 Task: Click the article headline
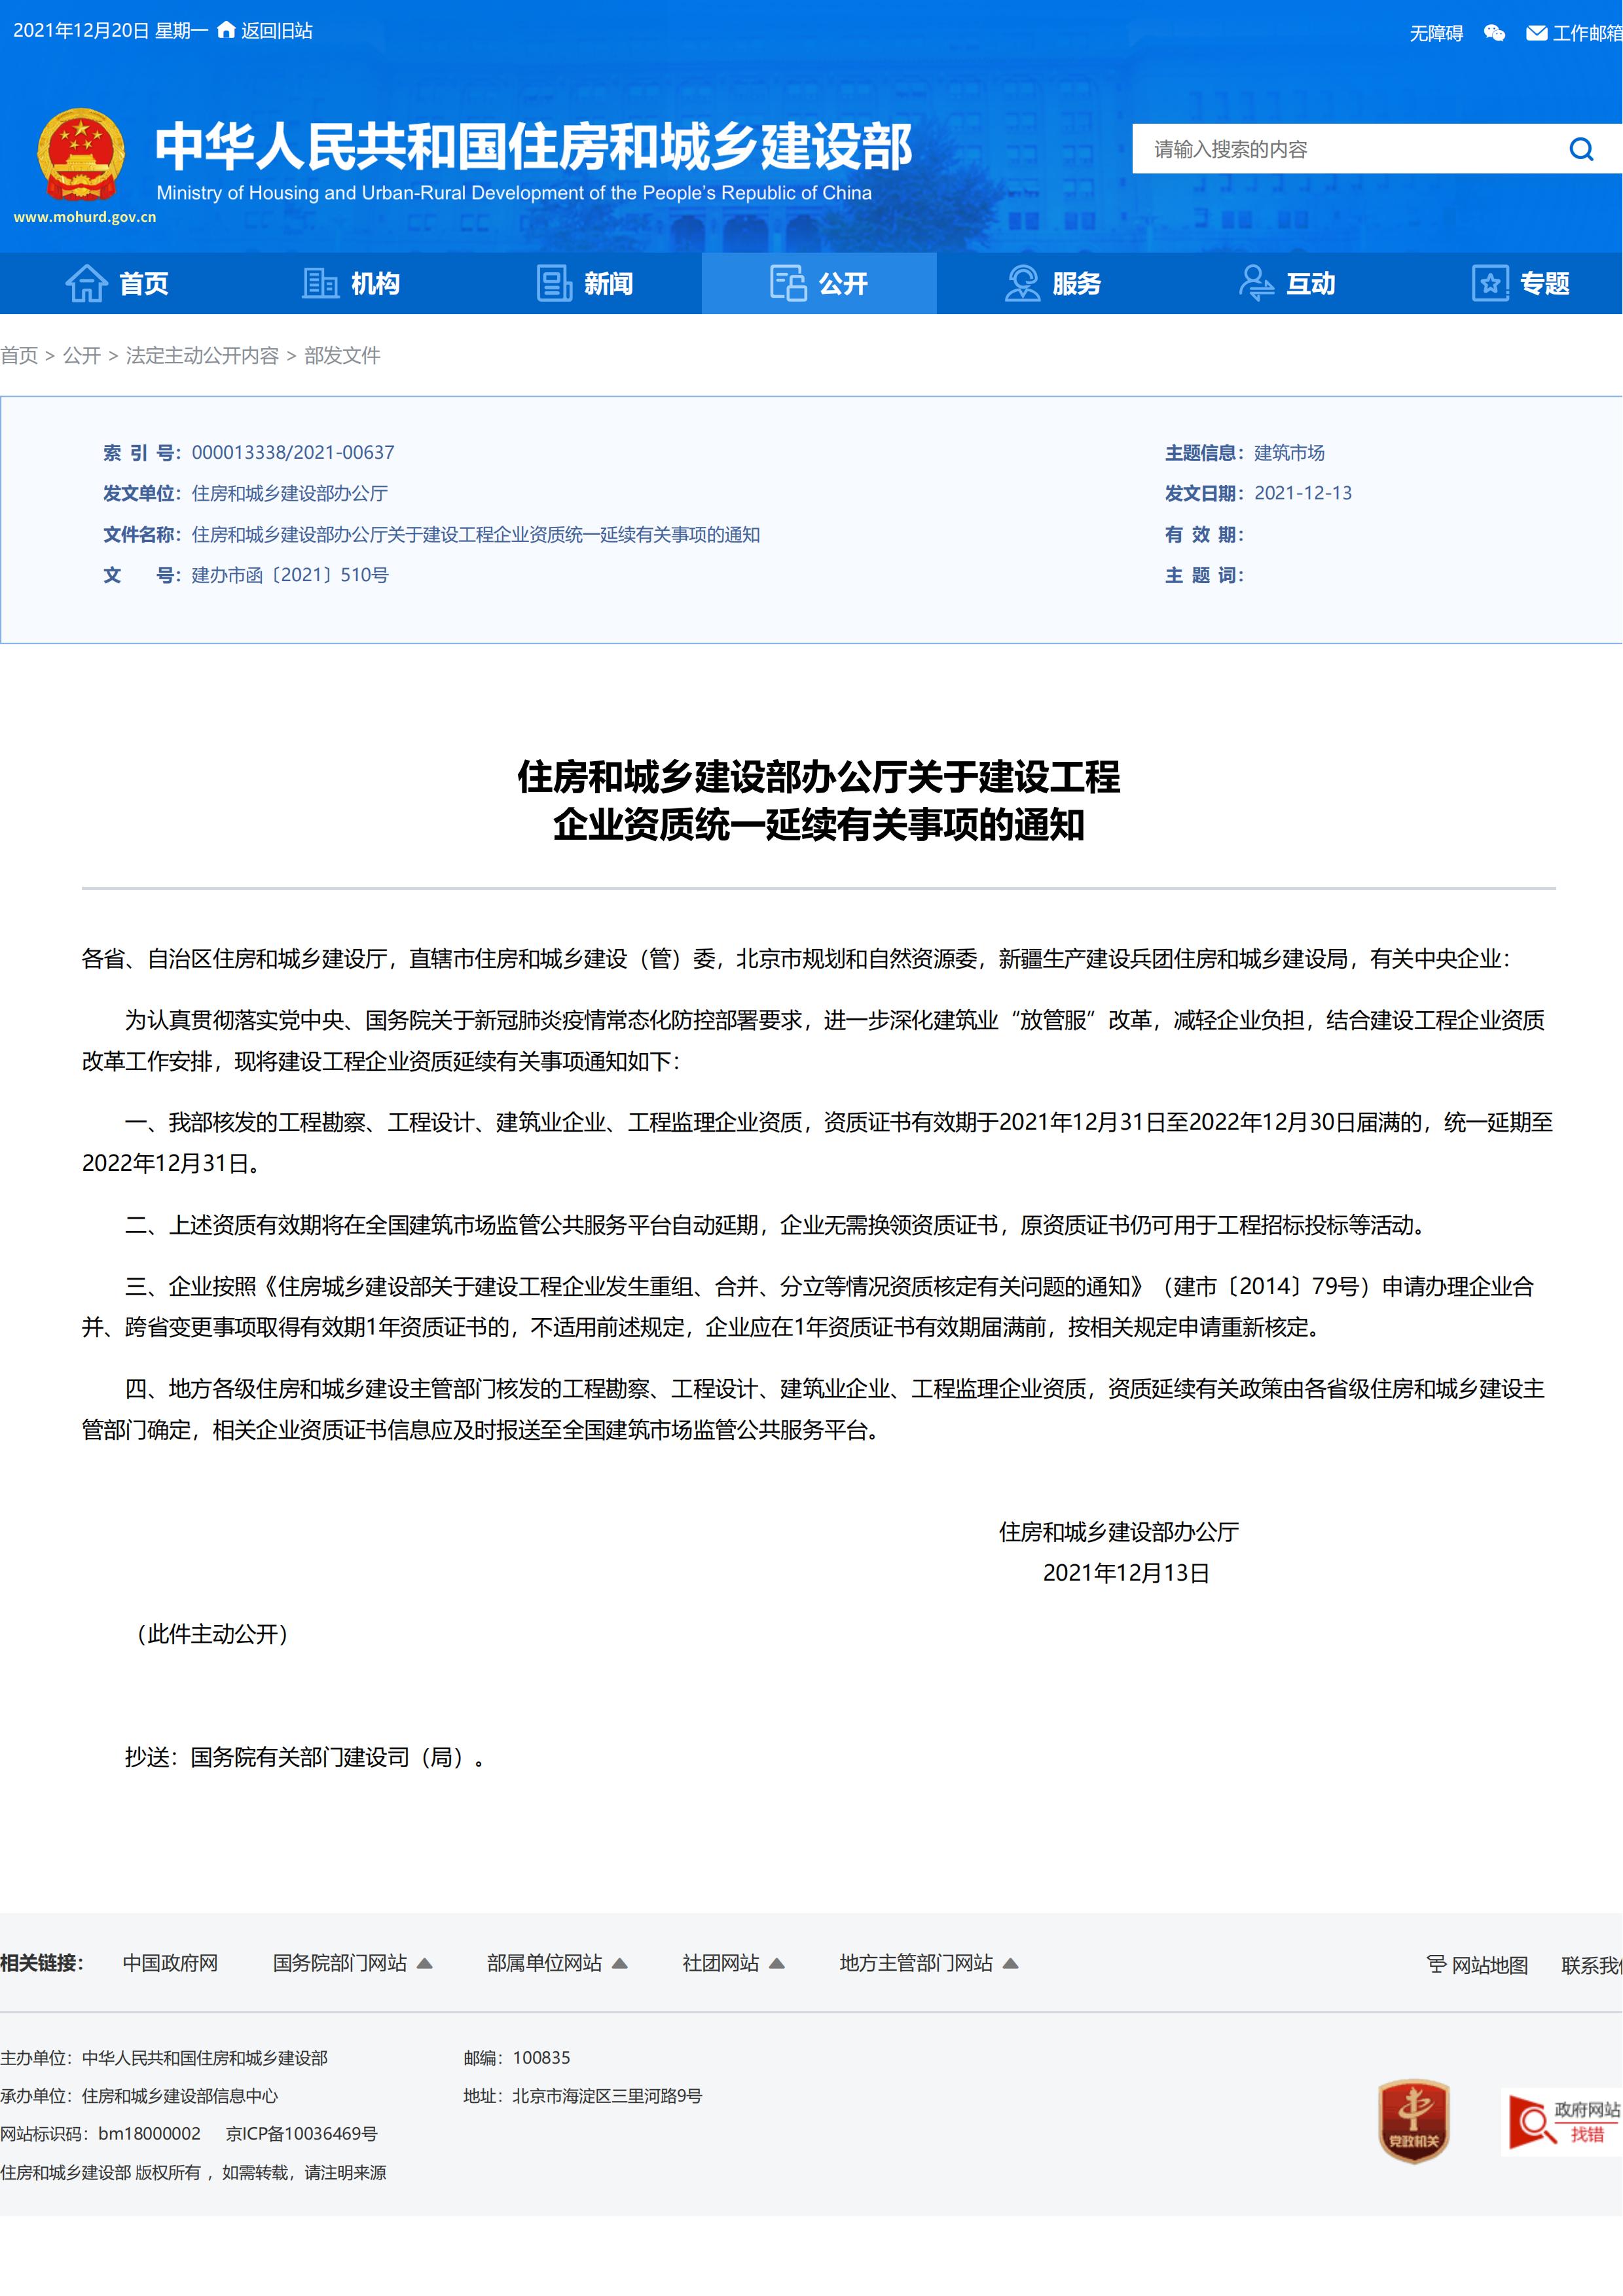818,800
